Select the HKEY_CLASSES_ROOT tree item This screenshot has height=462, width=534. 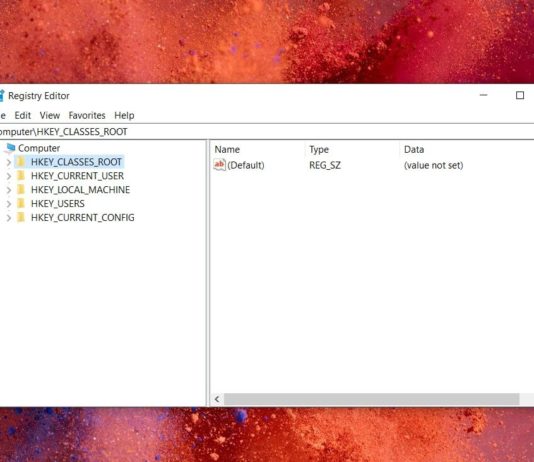[76, 162]
